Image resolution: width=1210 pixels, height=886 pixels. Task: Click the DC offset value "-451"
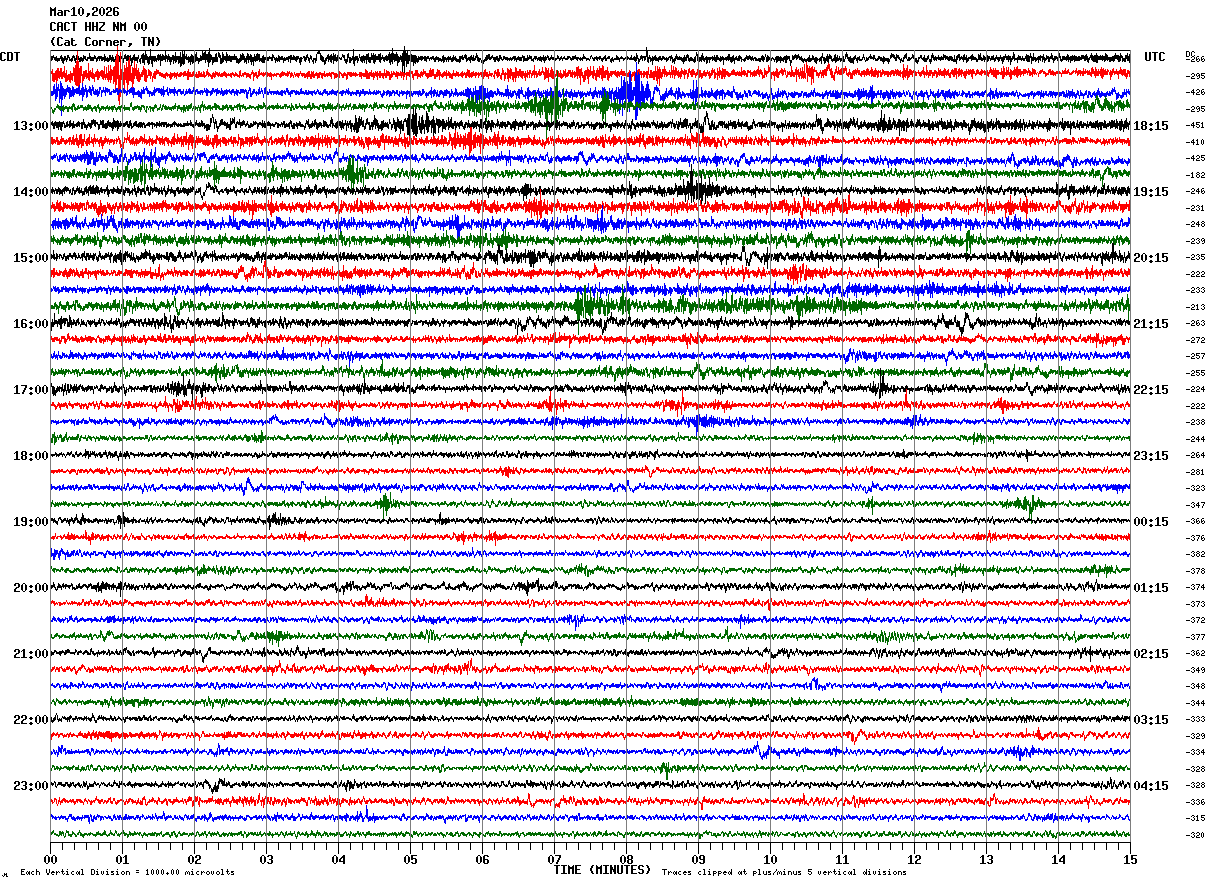click(x=1195, y=126)
